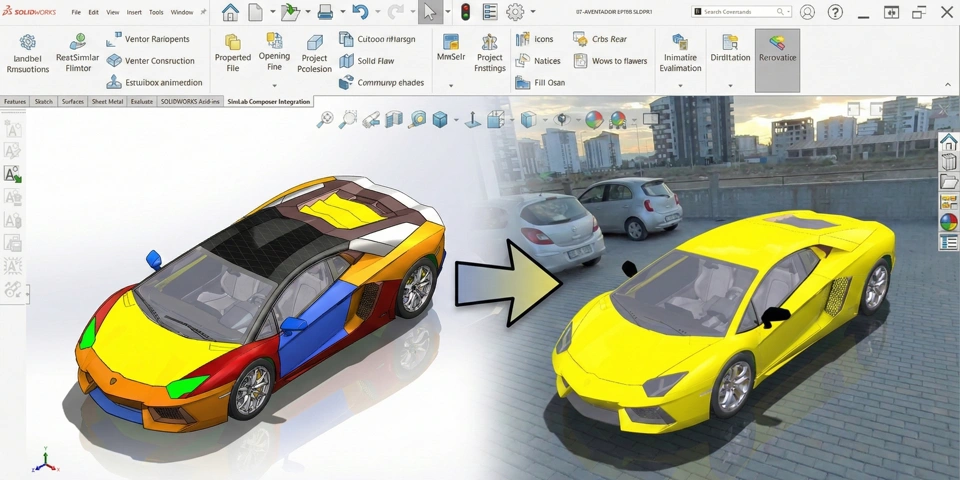Create a new document with blank page icon

[255, 12]
